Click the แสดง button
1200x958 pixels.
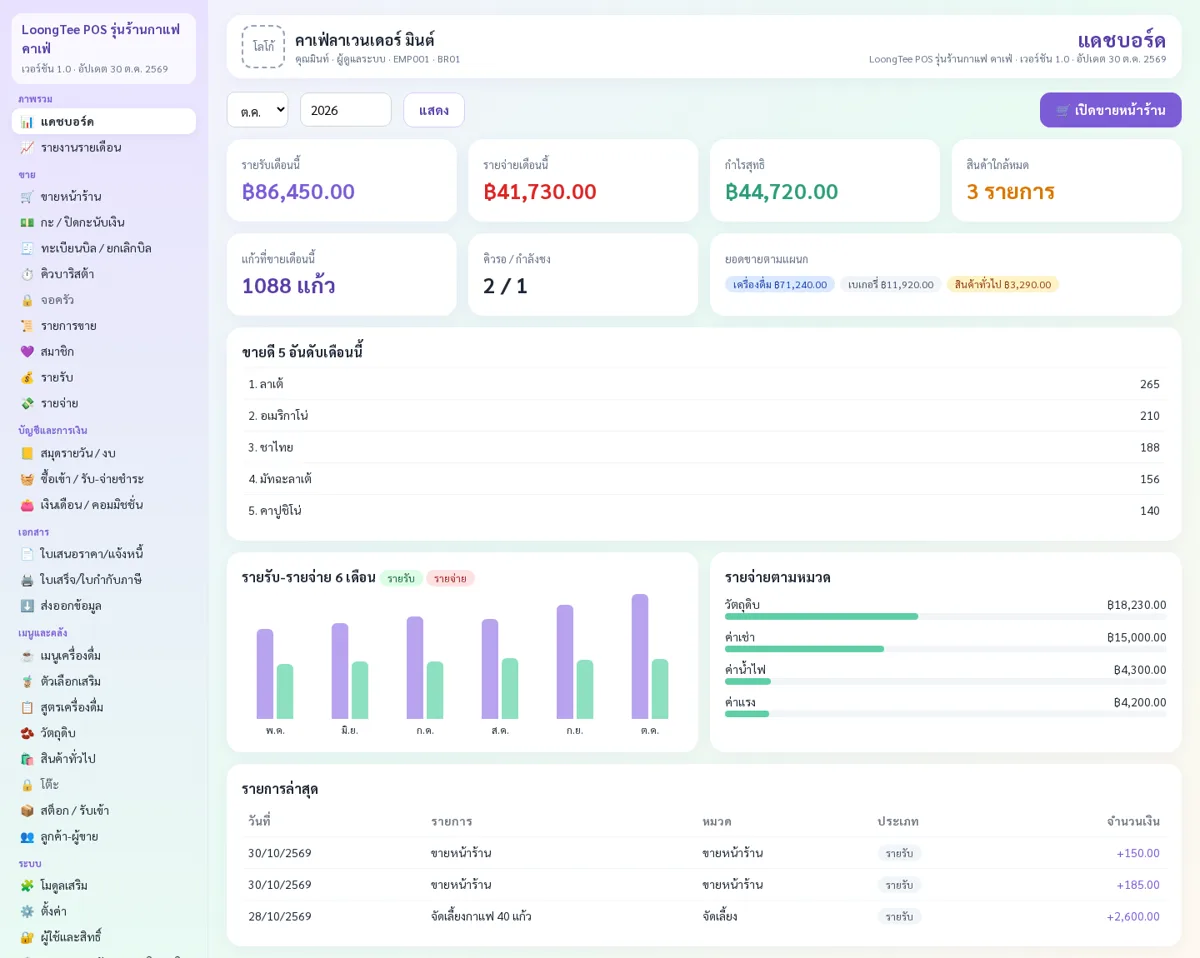[434, 110]
